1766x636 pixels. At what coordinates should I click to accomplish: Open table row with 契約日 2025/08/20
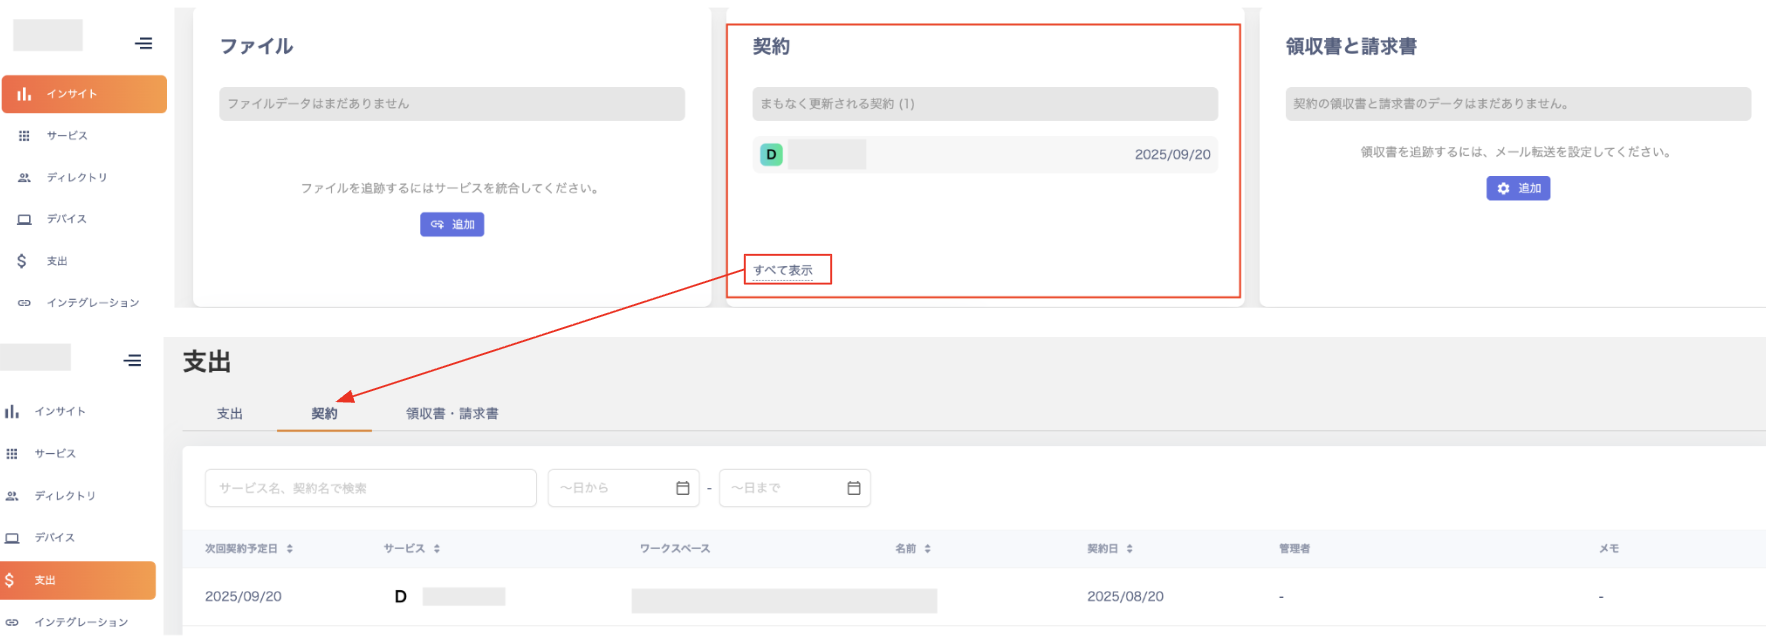coord(1125,597)
